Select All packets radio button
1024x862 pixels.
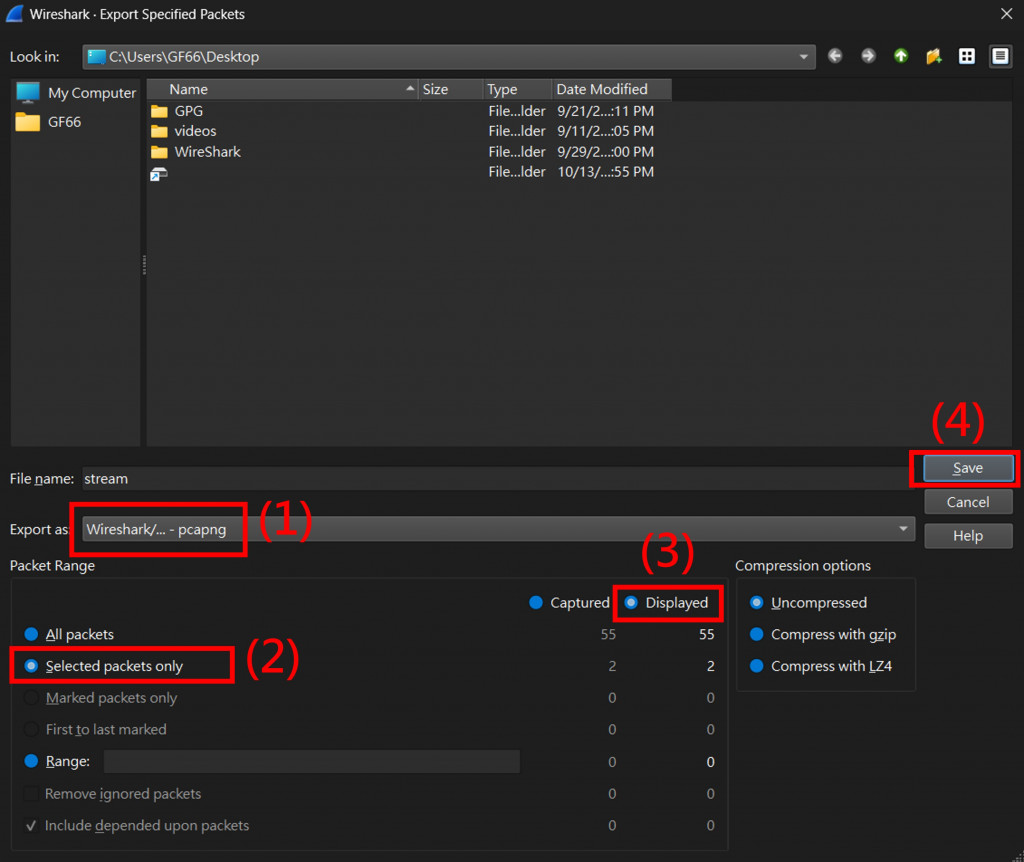pos(31,634)
